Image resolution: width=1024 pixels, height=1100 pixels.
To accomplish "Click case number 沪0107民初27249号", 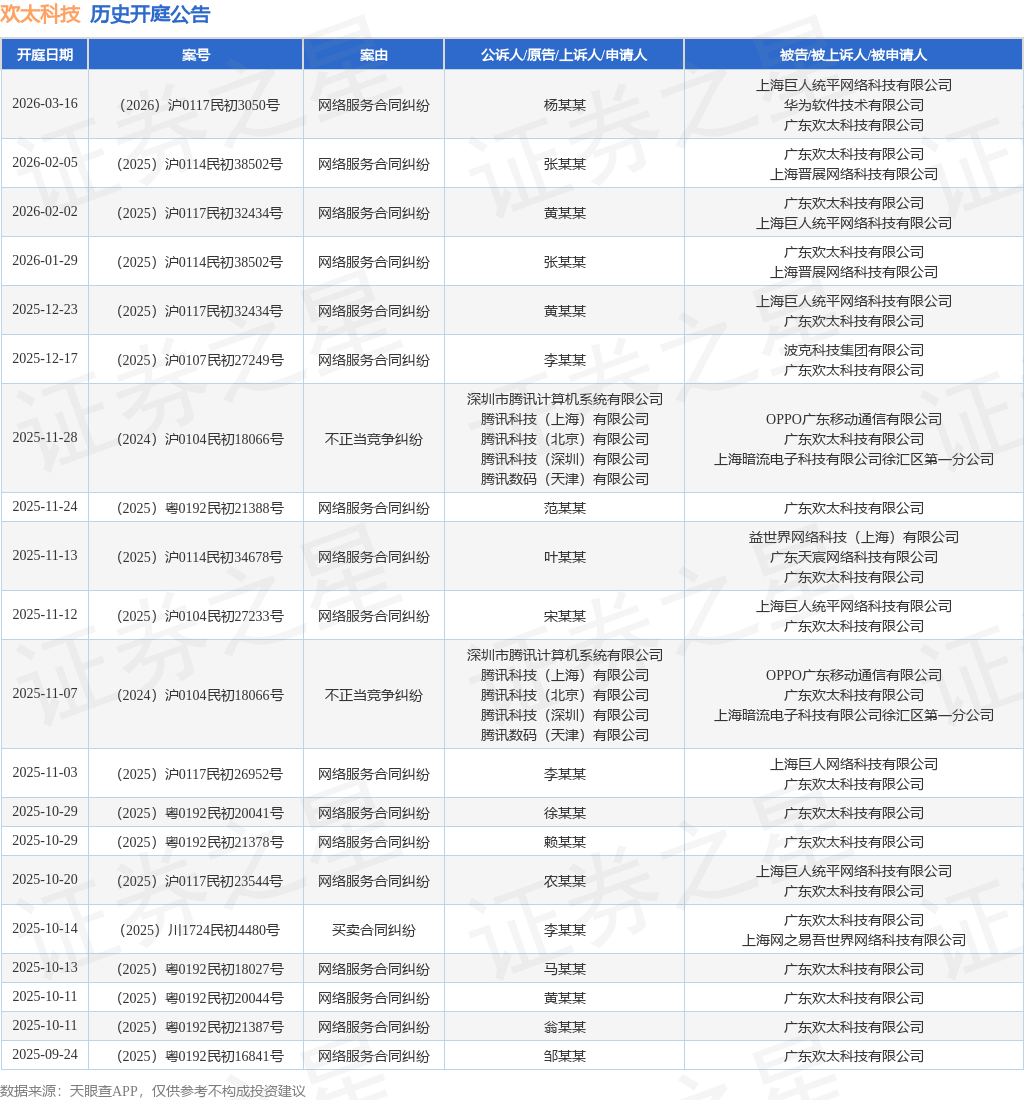I will pos(199,360).
